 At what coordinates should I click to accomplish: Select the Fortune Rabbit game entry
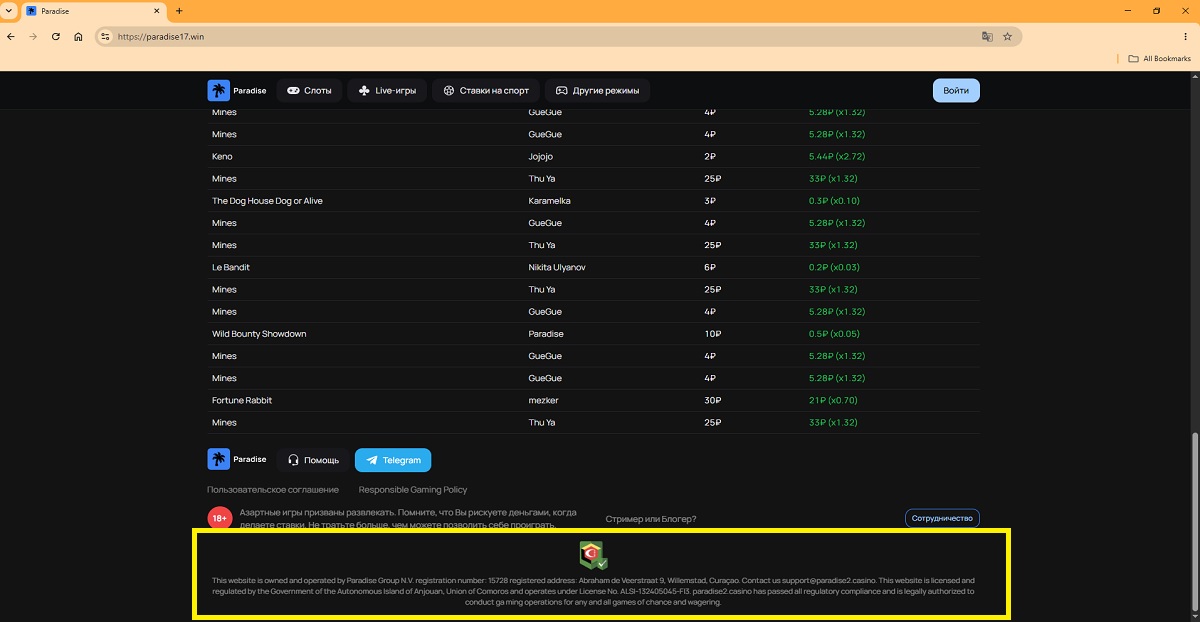242,400
